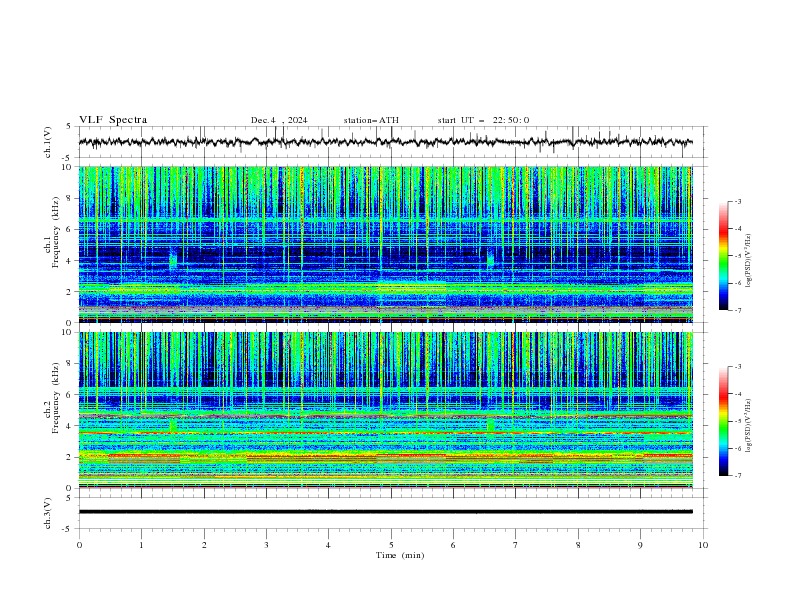Click the "9" tick on the Time axis

coord(640,545)
